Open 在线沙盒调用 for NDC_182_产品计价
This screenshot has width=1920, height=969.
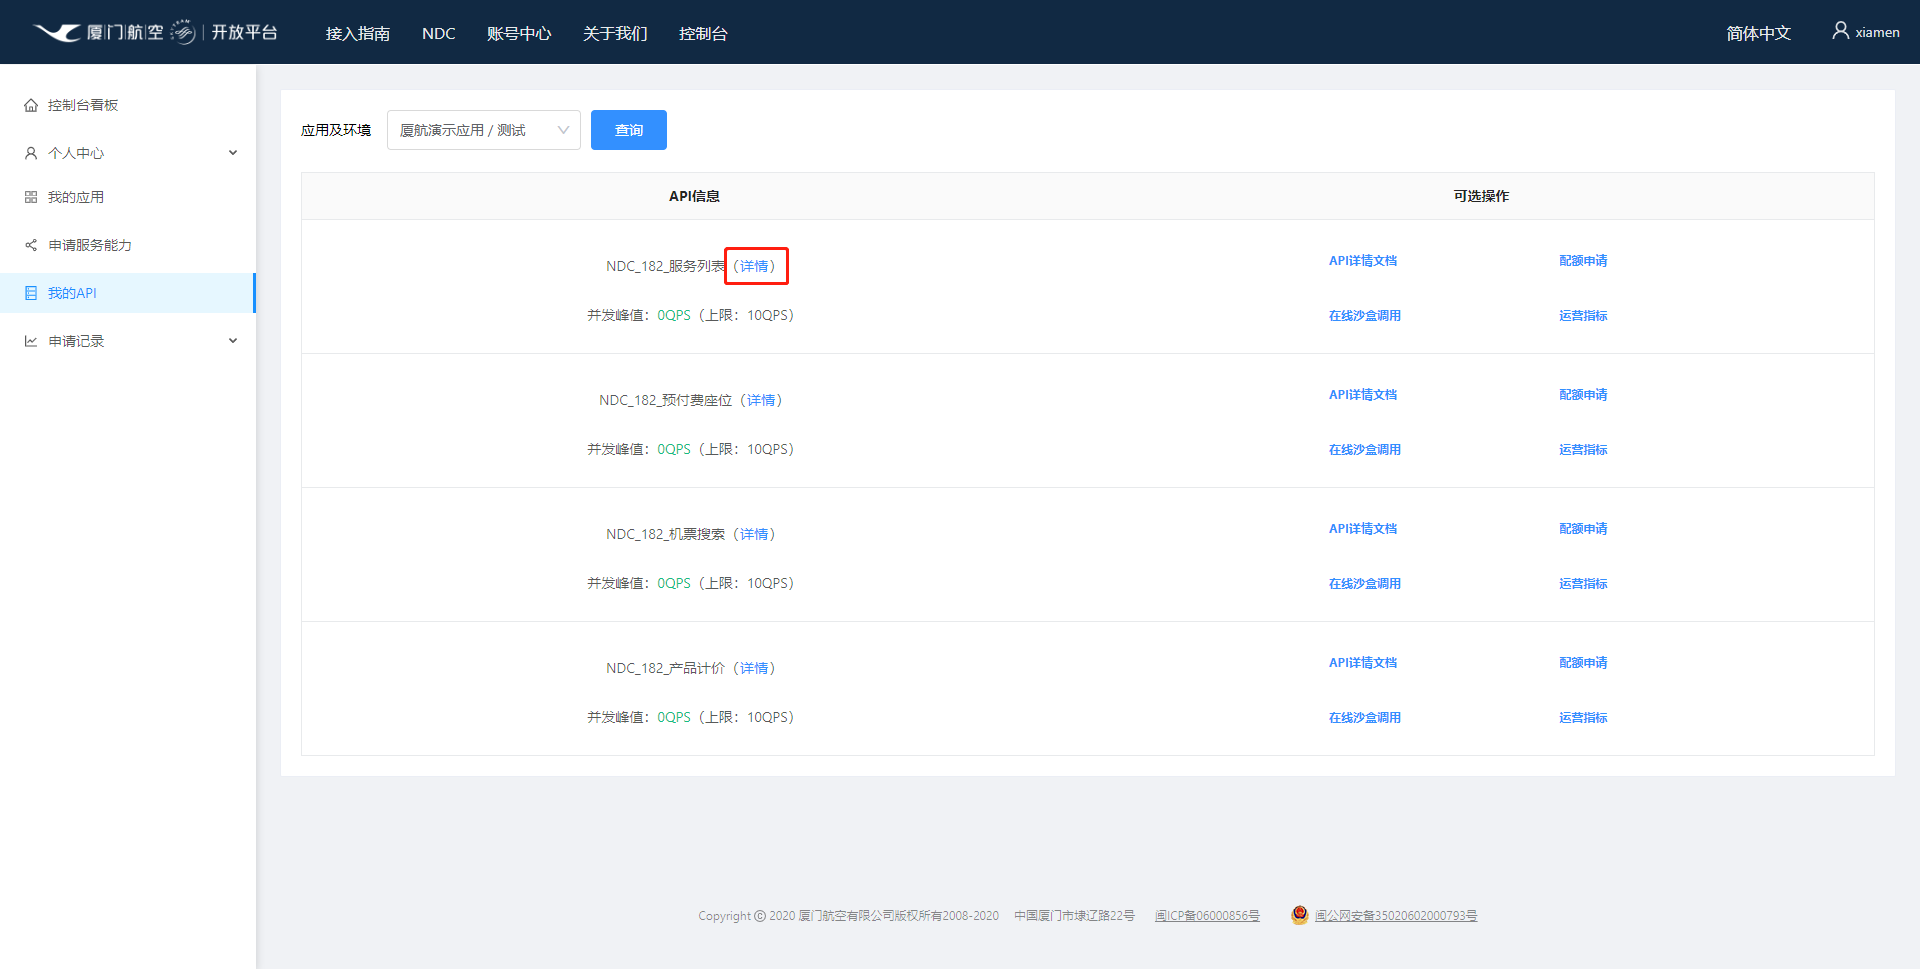1365,718
